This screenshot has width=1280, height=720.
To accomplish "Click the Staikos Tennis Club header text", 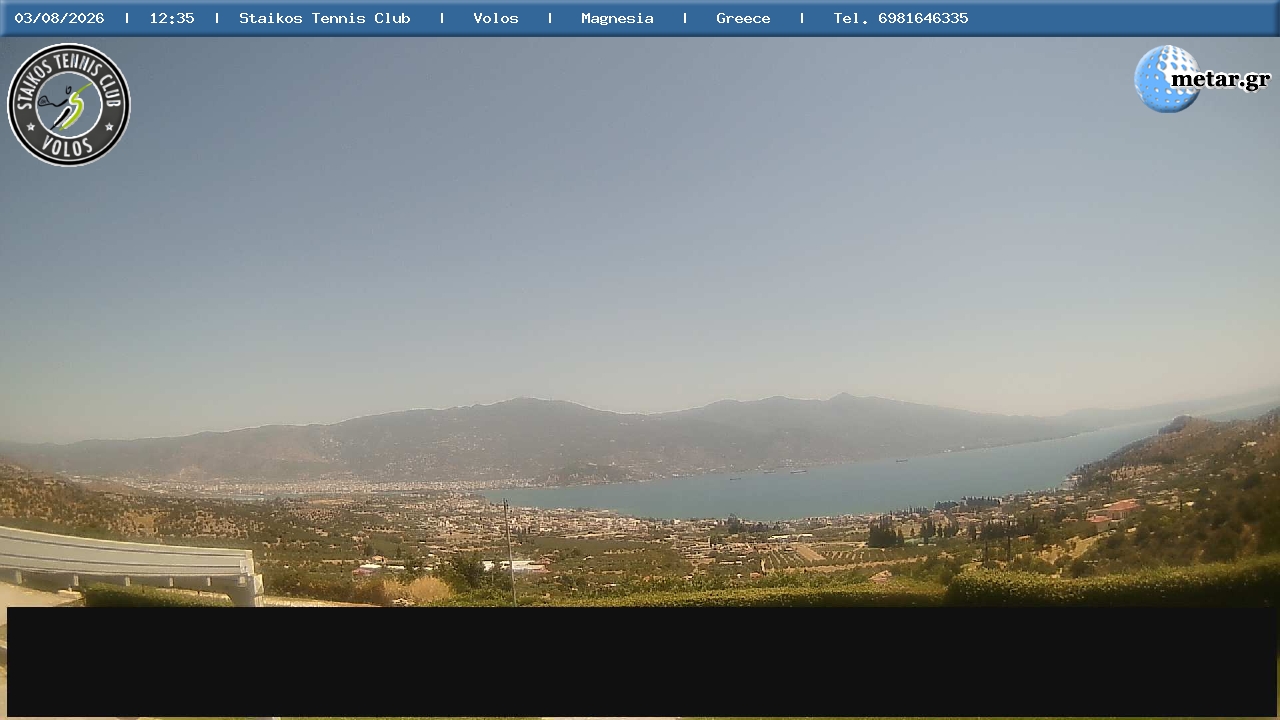I will pos(325,18).
